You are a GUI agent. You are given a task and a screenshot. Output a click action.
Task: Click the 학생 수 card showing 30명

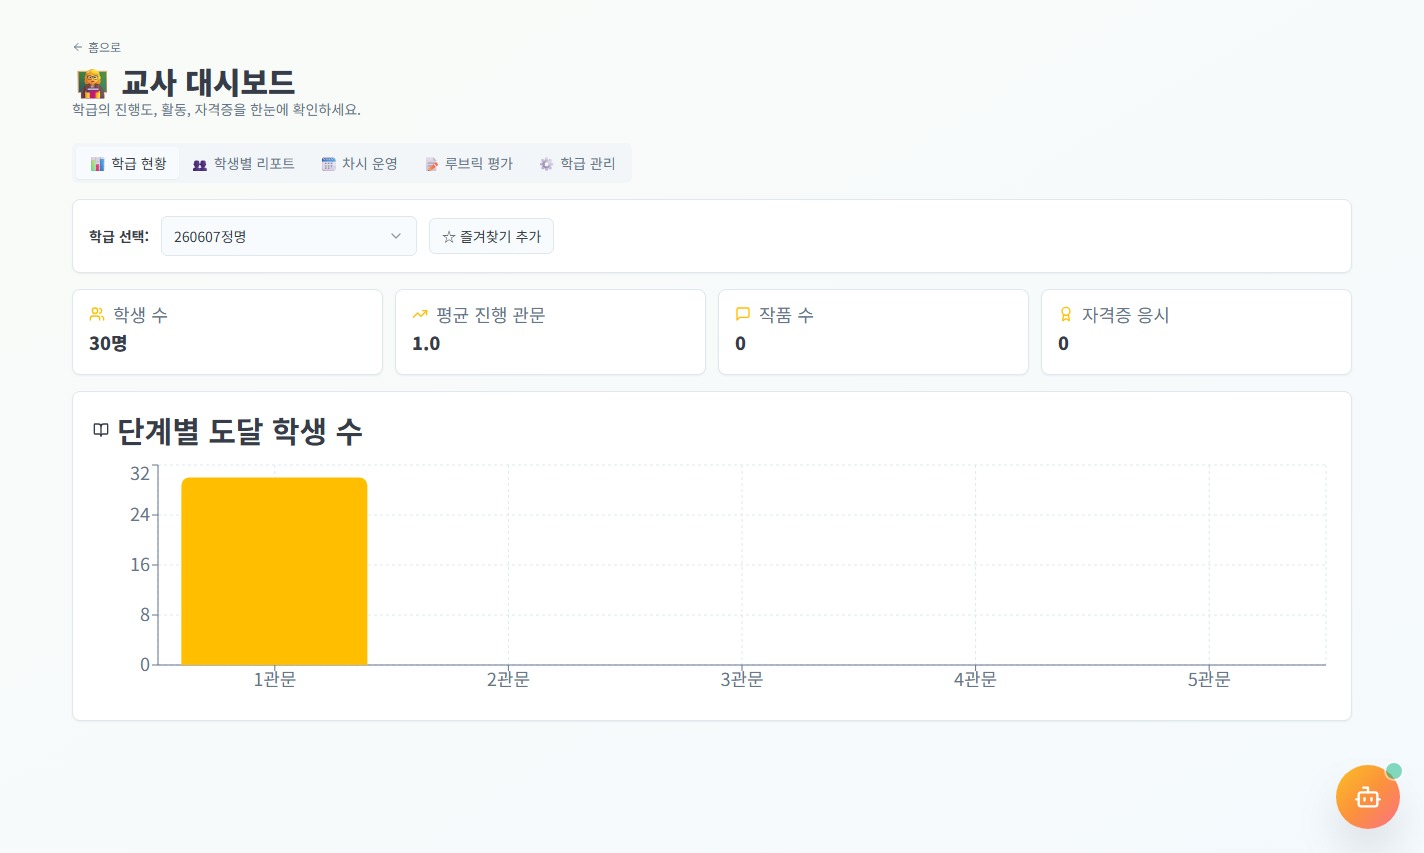227,332
